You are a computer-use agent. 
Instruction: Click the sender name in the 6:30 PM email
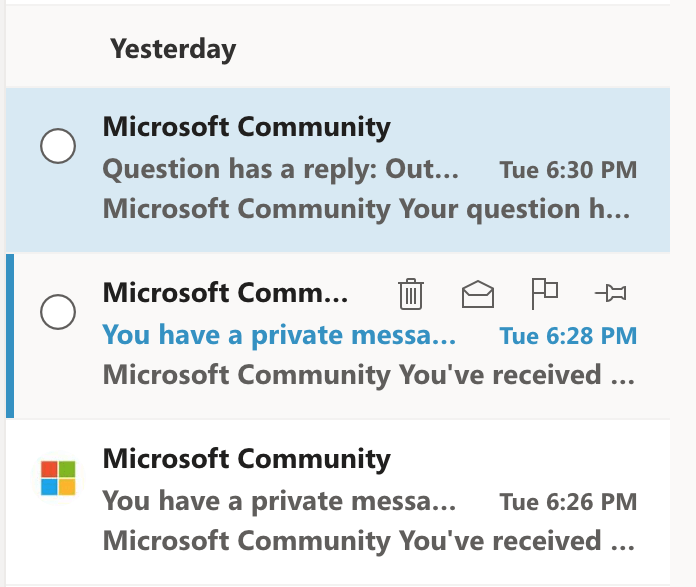click(246, 127)
